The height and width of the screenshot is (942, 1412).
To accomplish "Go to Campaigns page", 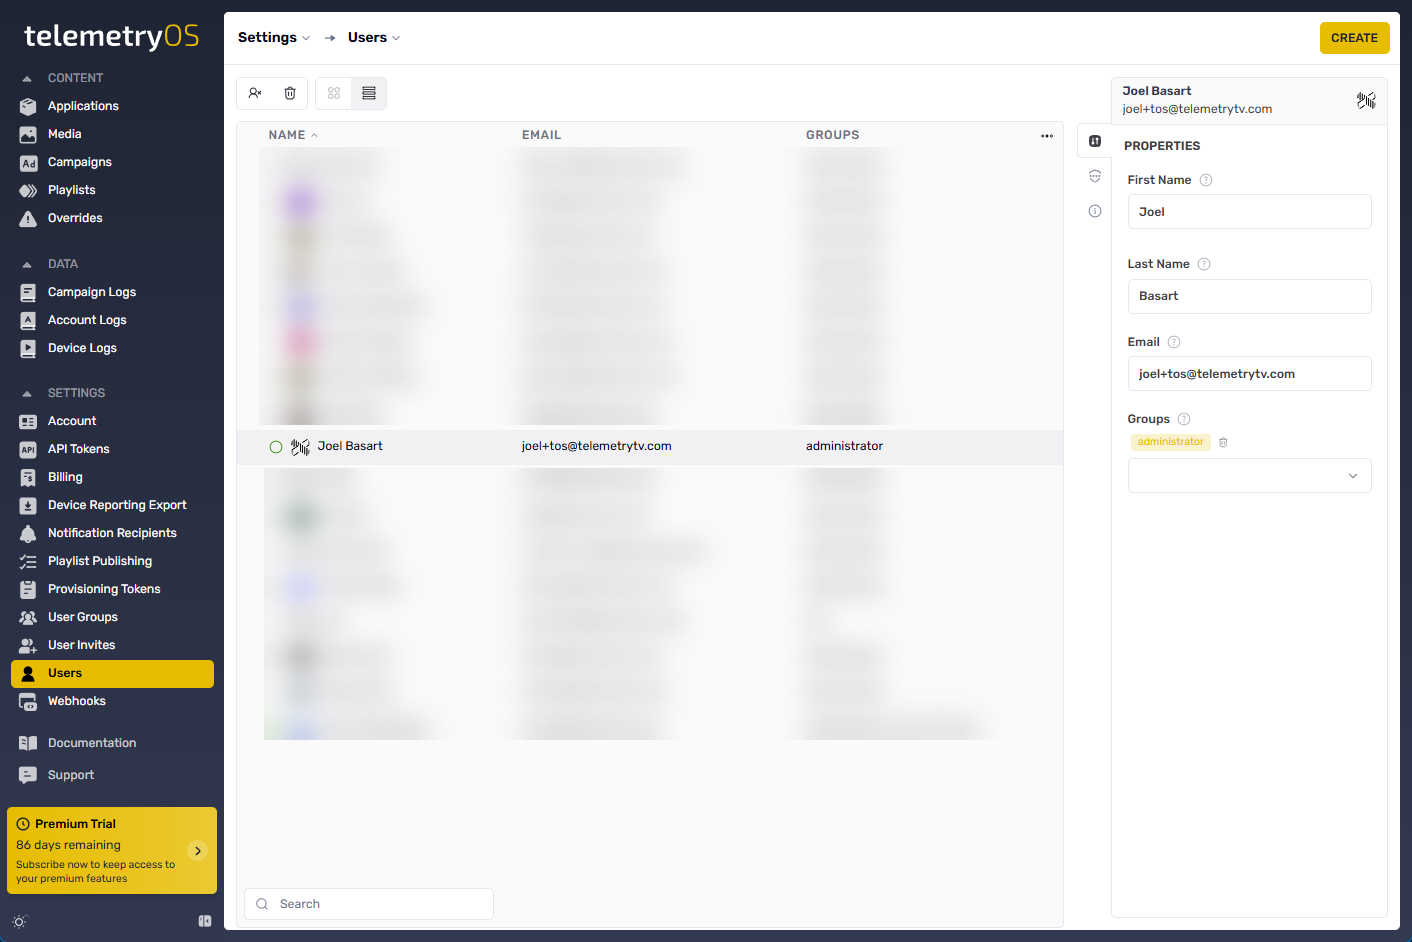I will [80, 162].
